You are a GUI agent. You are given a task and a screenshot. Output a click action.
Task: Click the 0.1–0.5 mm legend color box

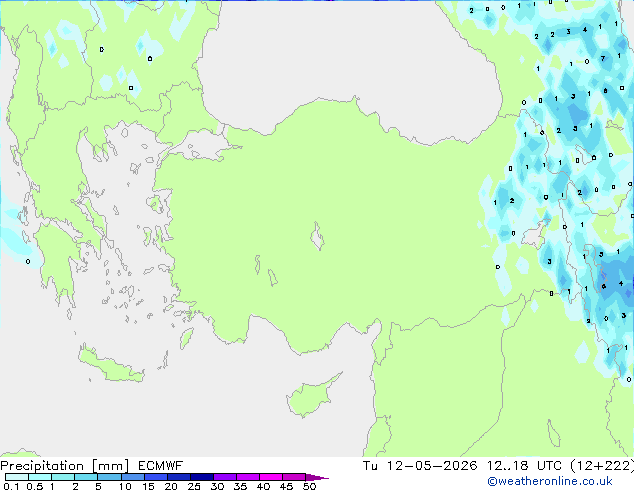coord(17,477)
